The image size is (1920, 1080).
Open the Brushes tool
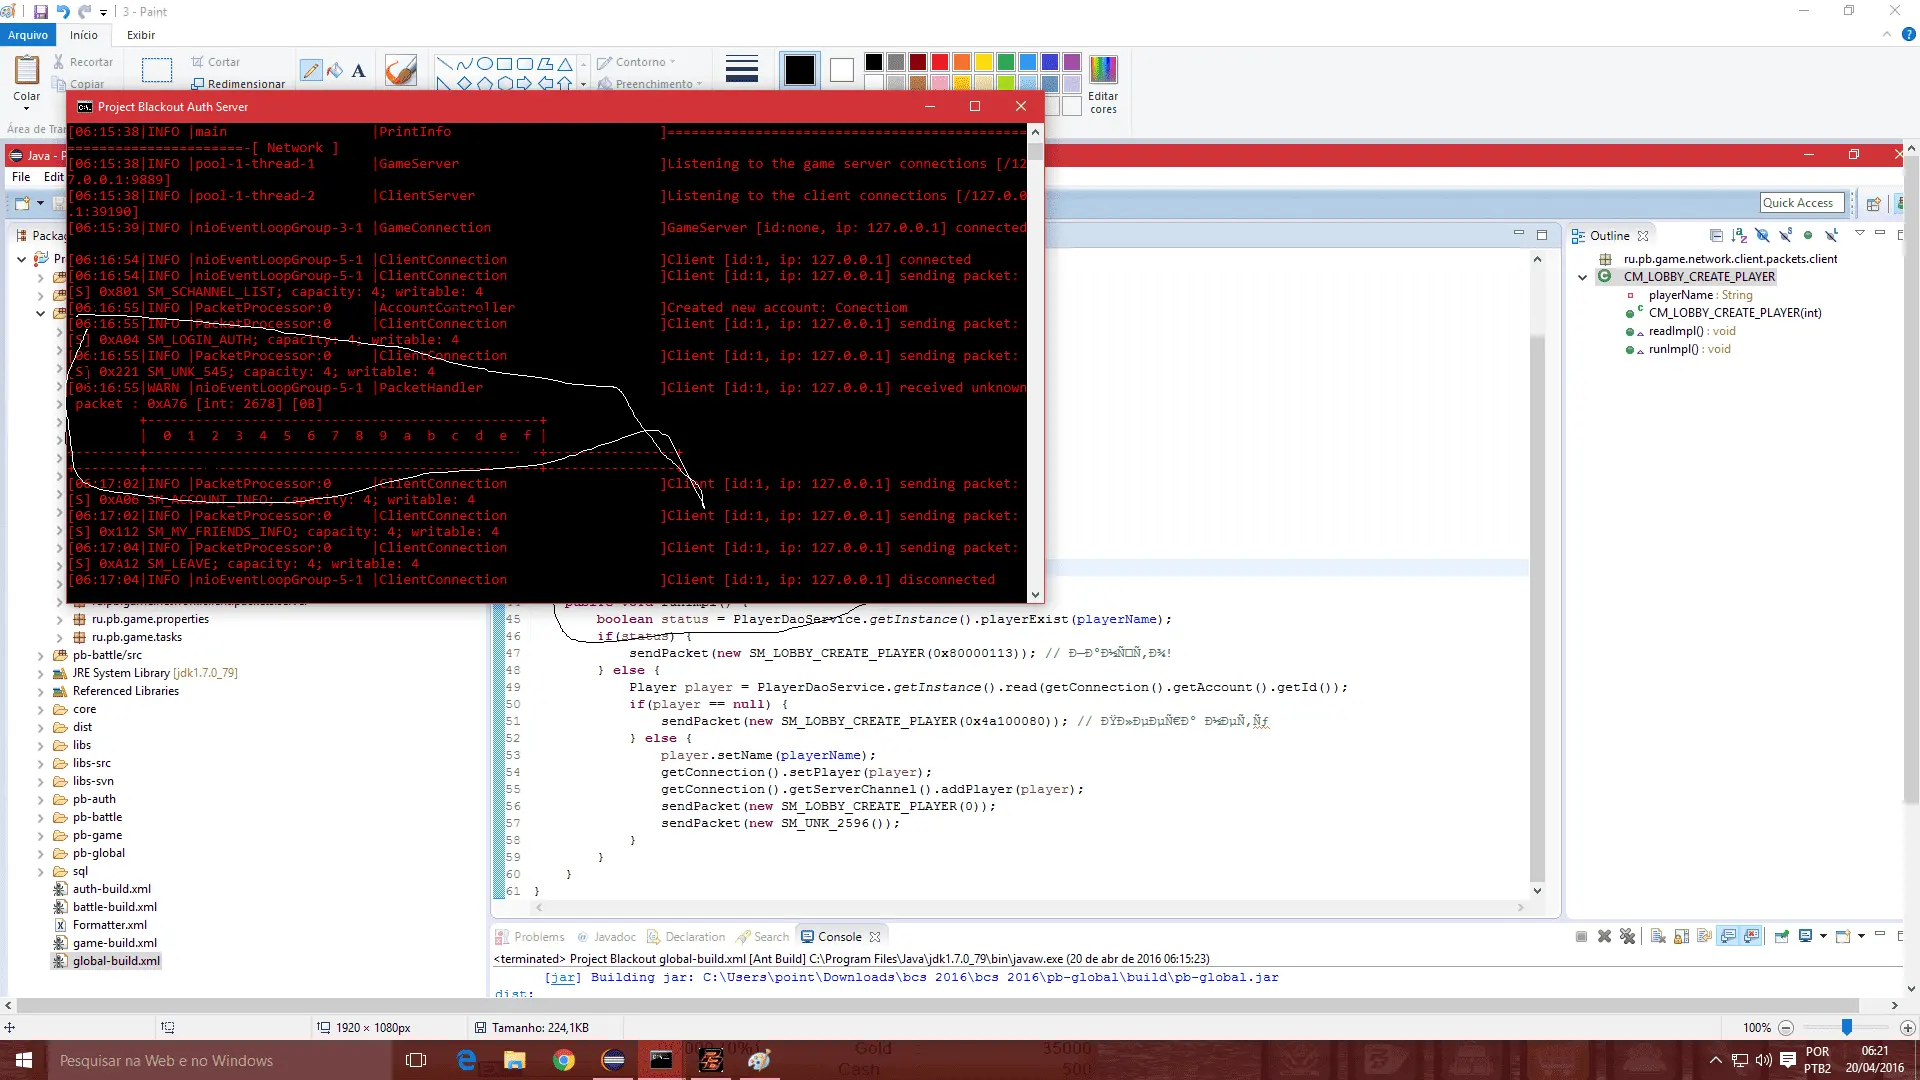(400, 70)
